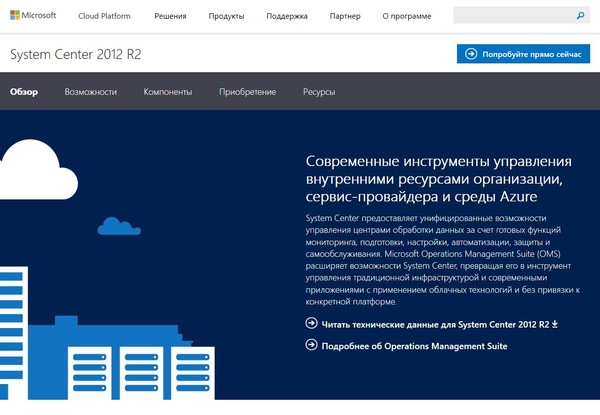The image size is (600, 415).
Task: Select the Партнер menu item
Action: (345, 17)
